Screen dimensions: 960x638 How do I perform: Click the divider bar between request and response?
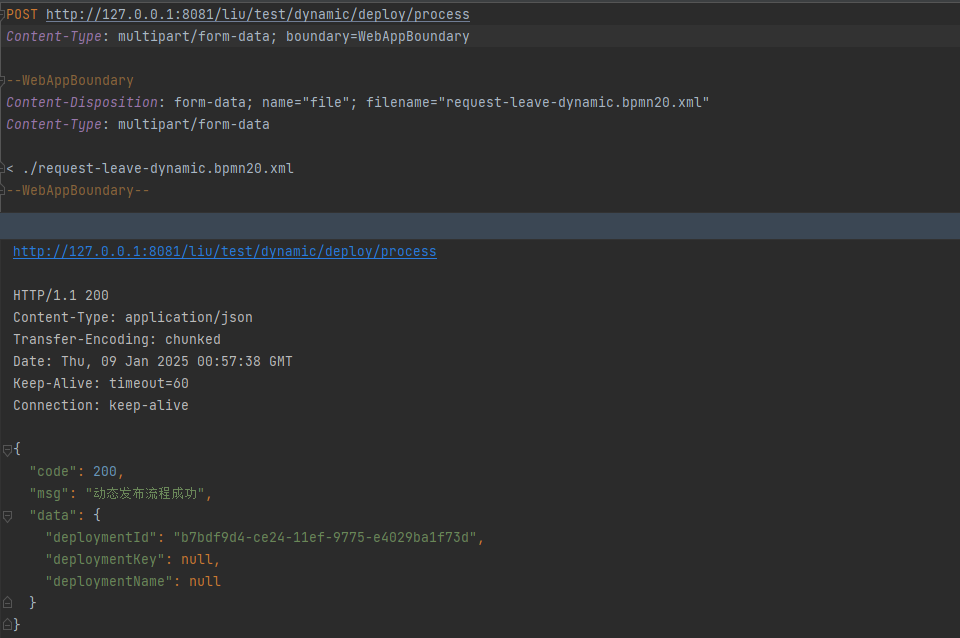tap(480, 225)
